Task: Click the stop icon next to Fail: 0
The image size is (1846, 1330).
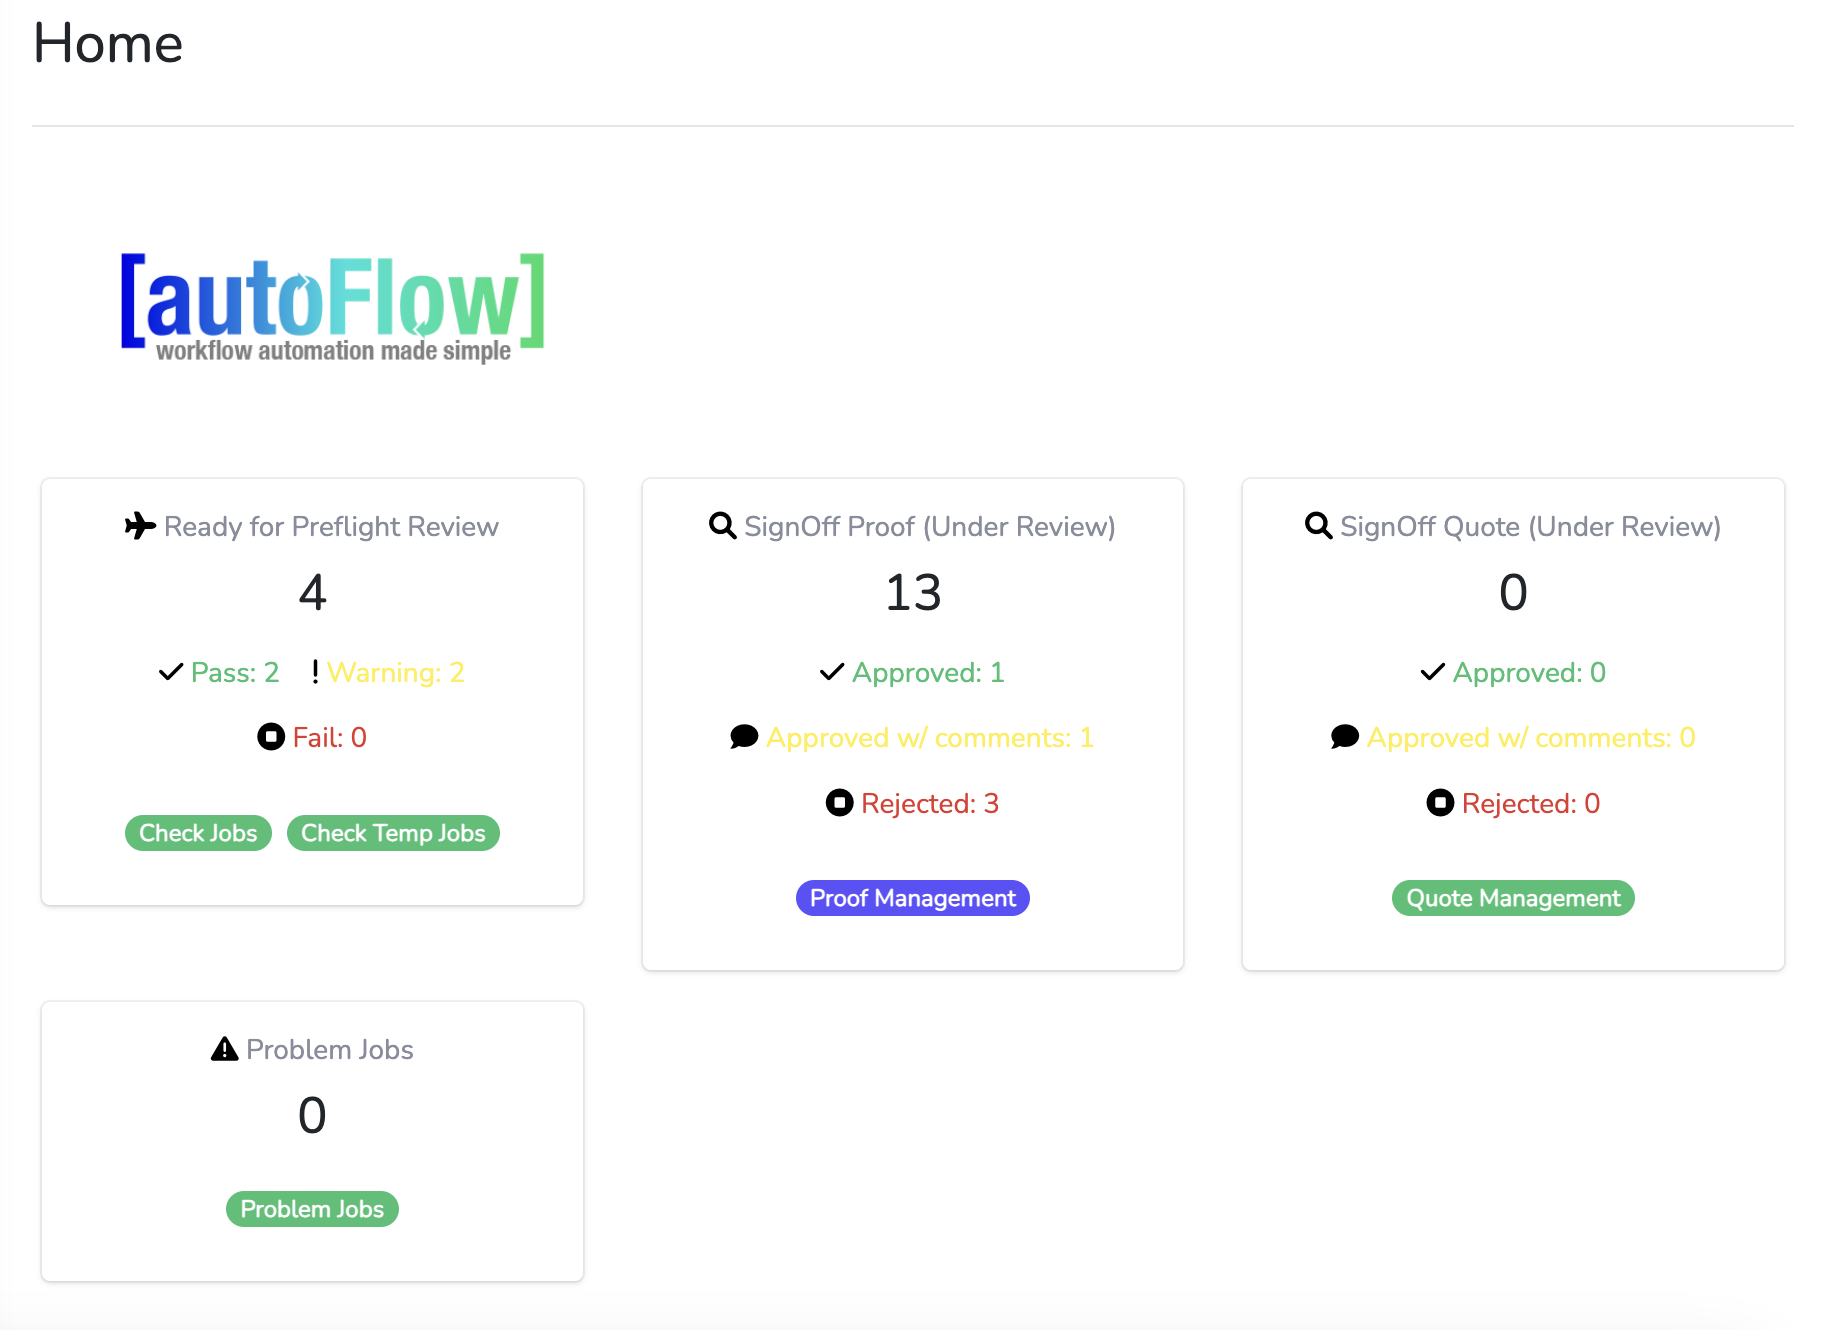Action: 271,737
